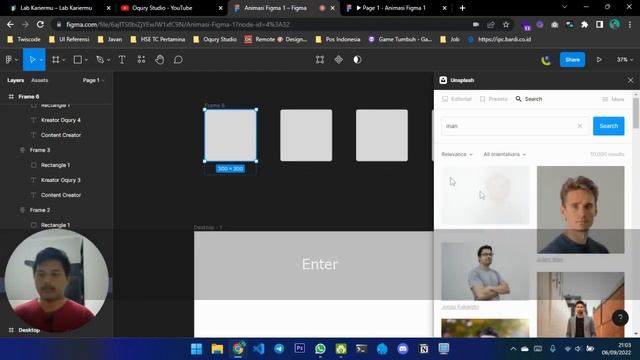The width and height of the screenshot is (640, 360).
Task: Open the Help question mark button
Action: (620, 318)
